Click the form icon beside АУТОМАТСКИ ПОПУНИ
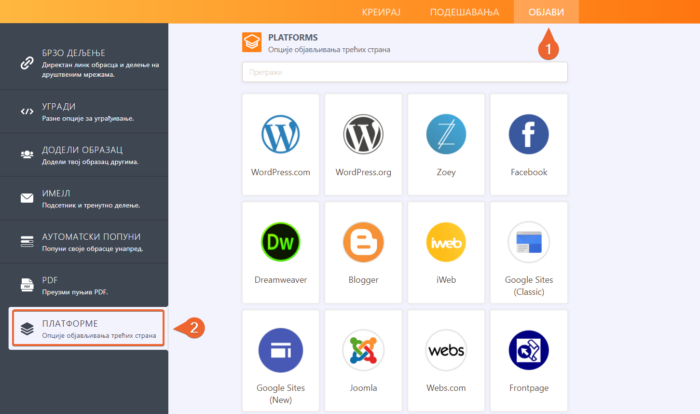The image size is (700, 414). click(27, 241)
